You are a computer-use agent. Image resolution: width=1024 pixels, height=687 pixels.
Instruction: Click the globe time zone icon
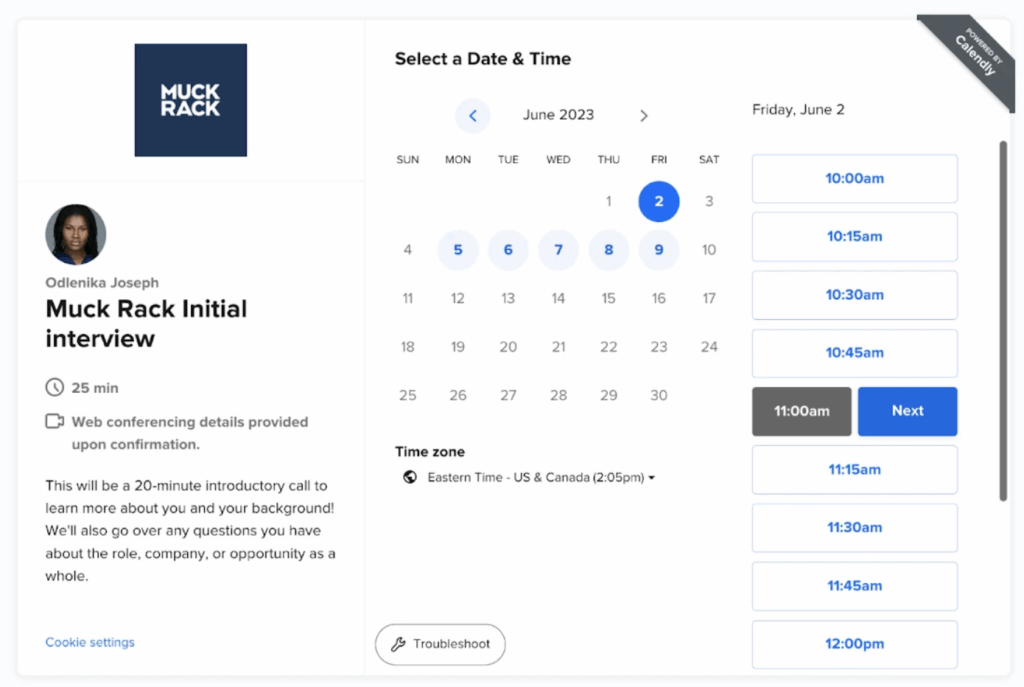point(410,477)
